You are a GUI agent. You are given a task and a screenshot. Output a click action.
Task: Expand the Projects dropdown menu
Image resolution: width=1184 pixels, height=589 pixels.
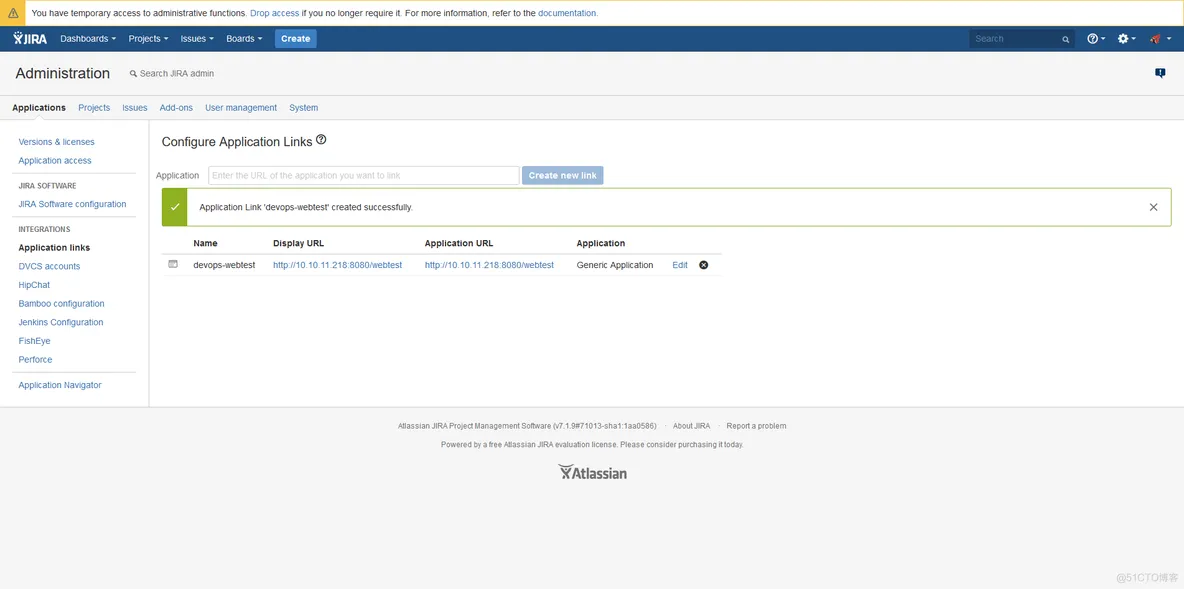coord(148,39)
